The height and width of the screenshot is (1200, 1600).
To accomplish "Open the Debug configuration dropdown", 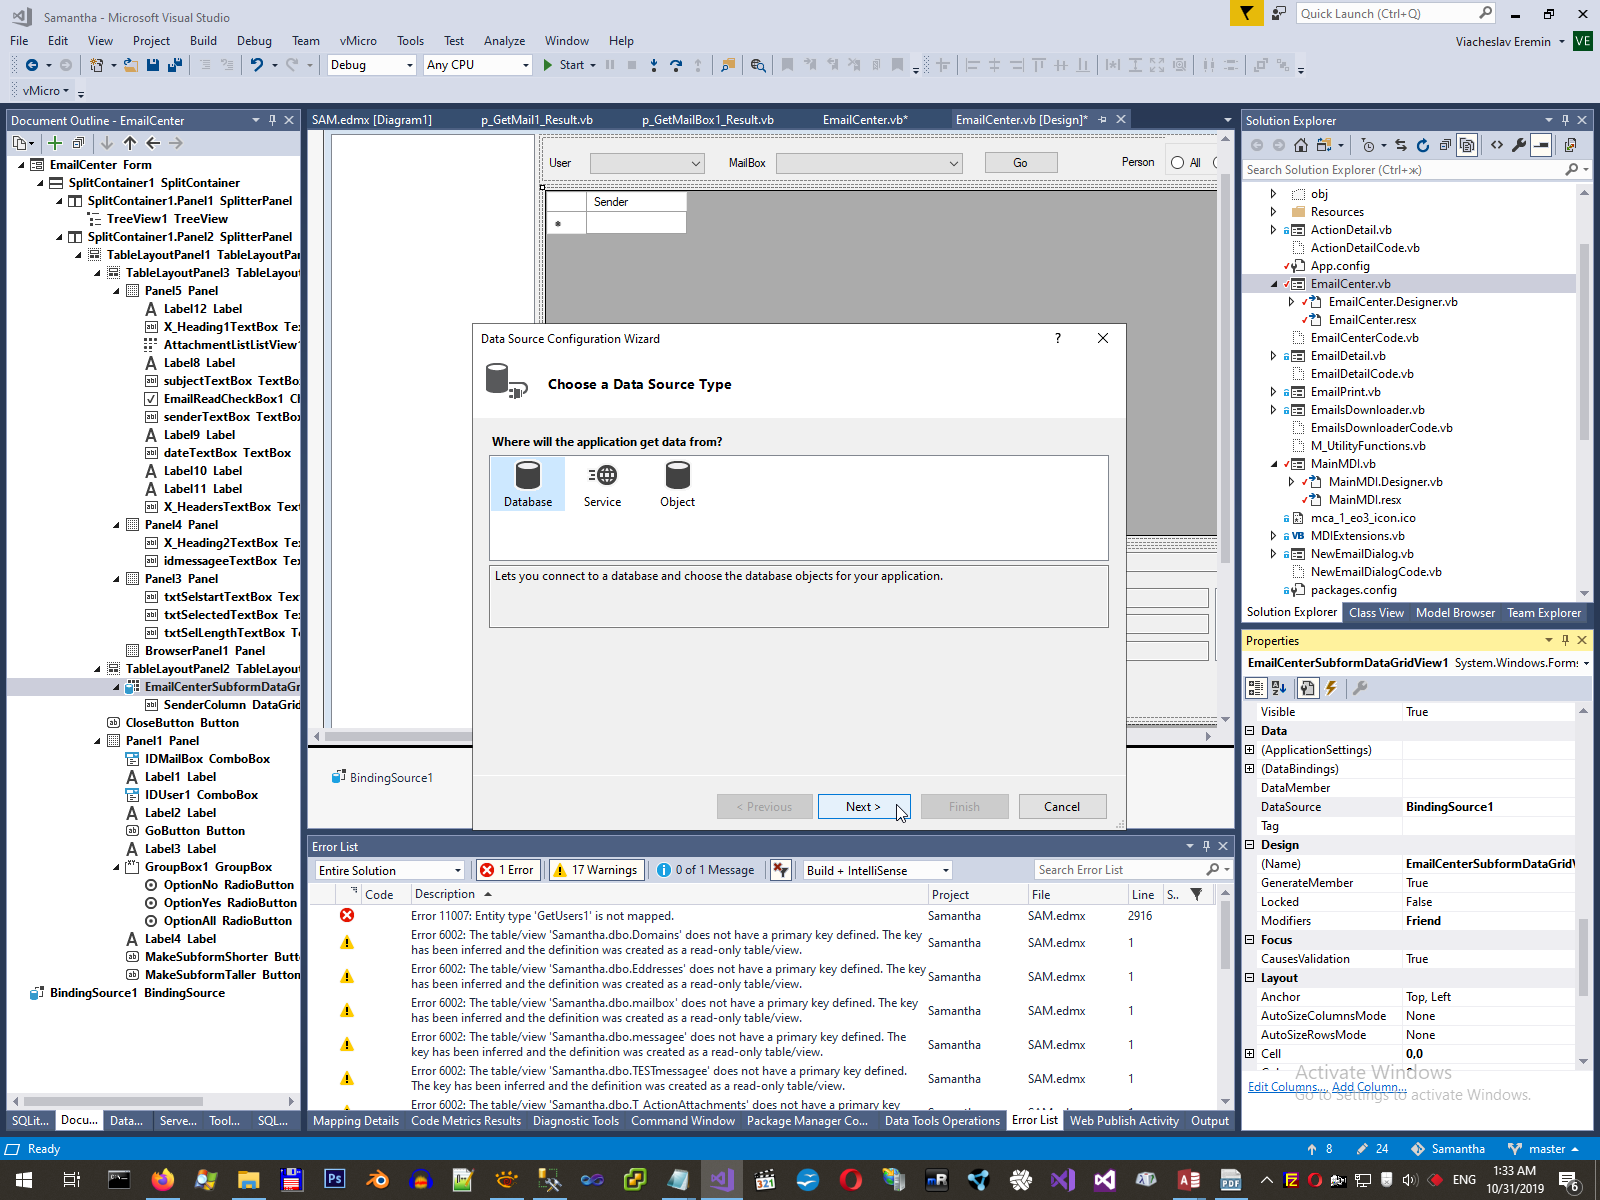I will tap(371, 65).
